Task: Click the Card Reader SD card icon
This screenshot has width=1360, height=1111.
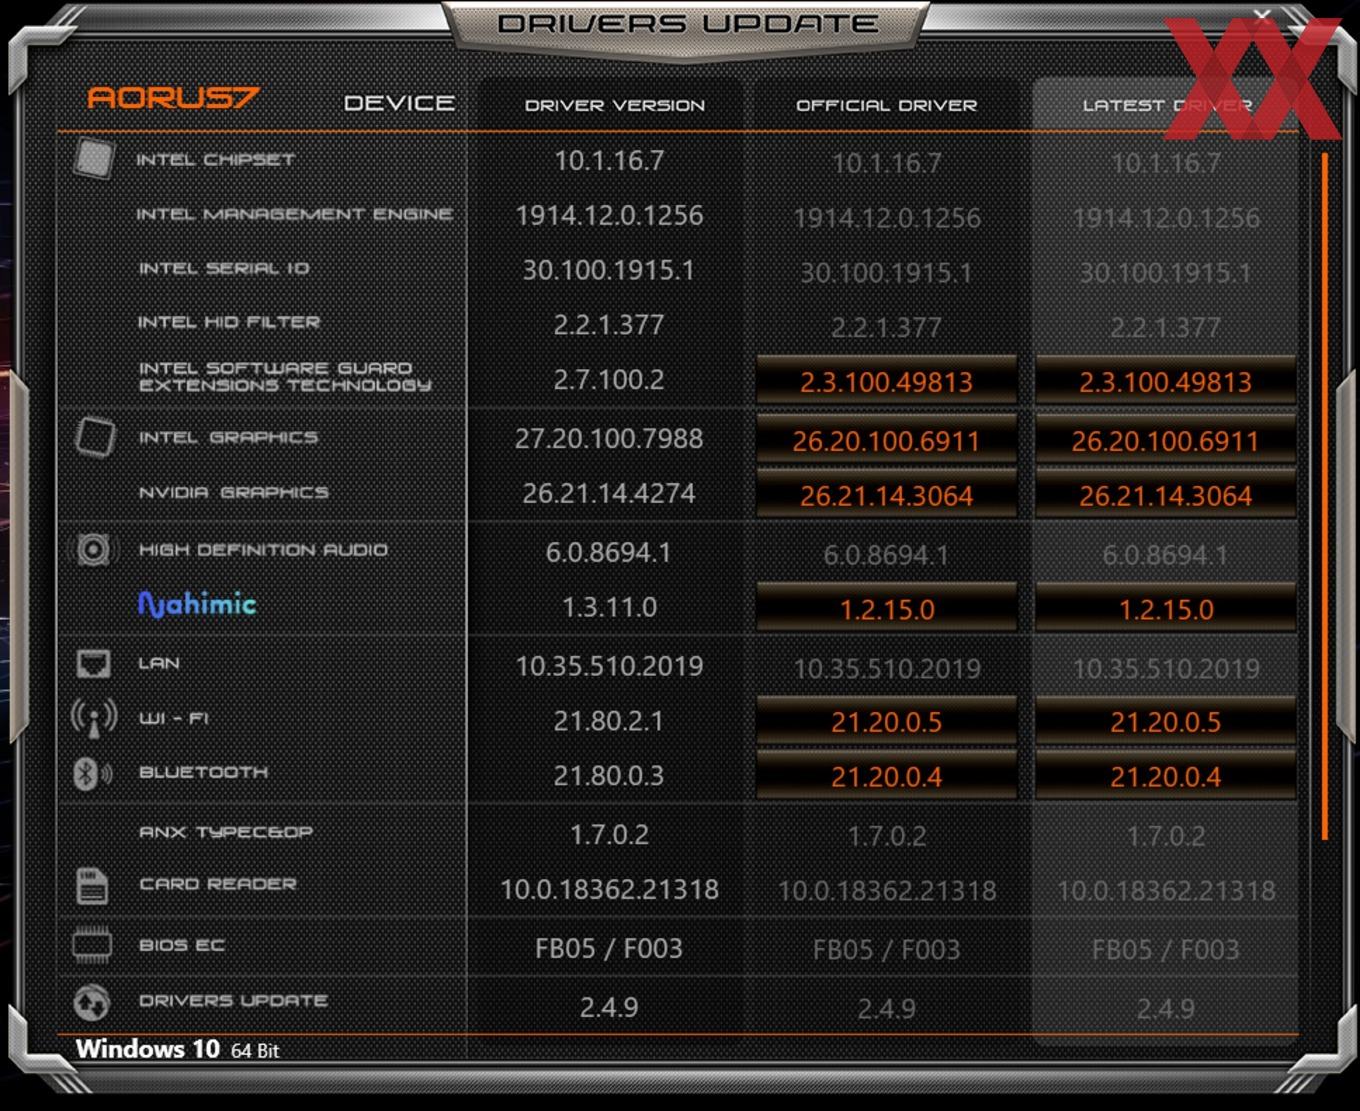Action: click(x=92, y=885)
